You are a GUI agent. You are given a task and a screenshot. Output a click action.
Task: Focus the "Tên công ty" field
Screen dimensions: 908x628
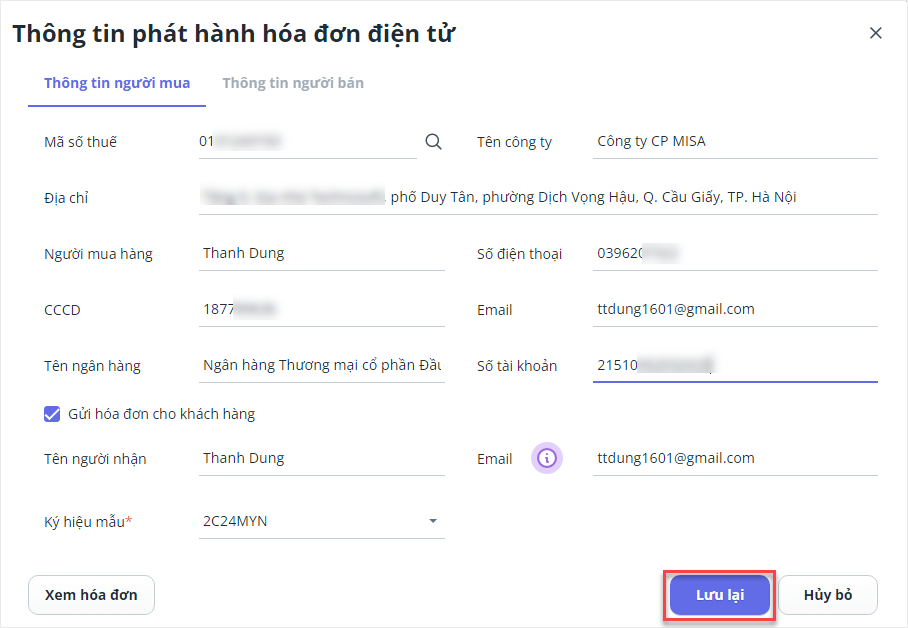(734, 142)
